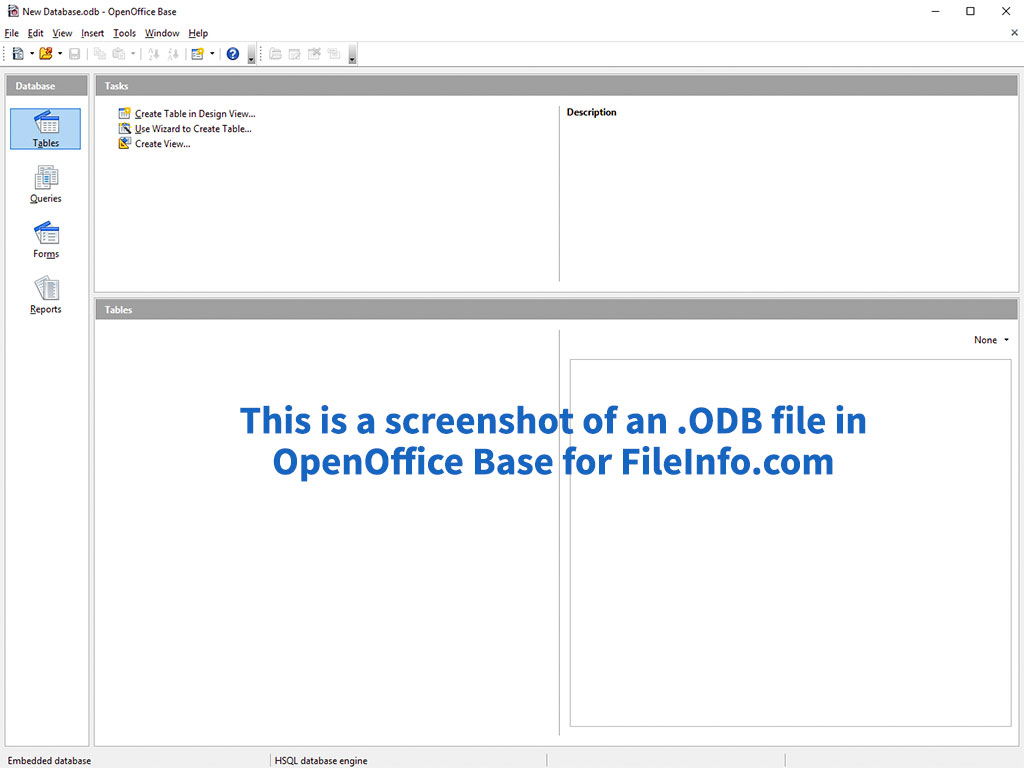1024x768 pixels.
Task: Open the Insert menu
Action: click(x=92, y=33)
